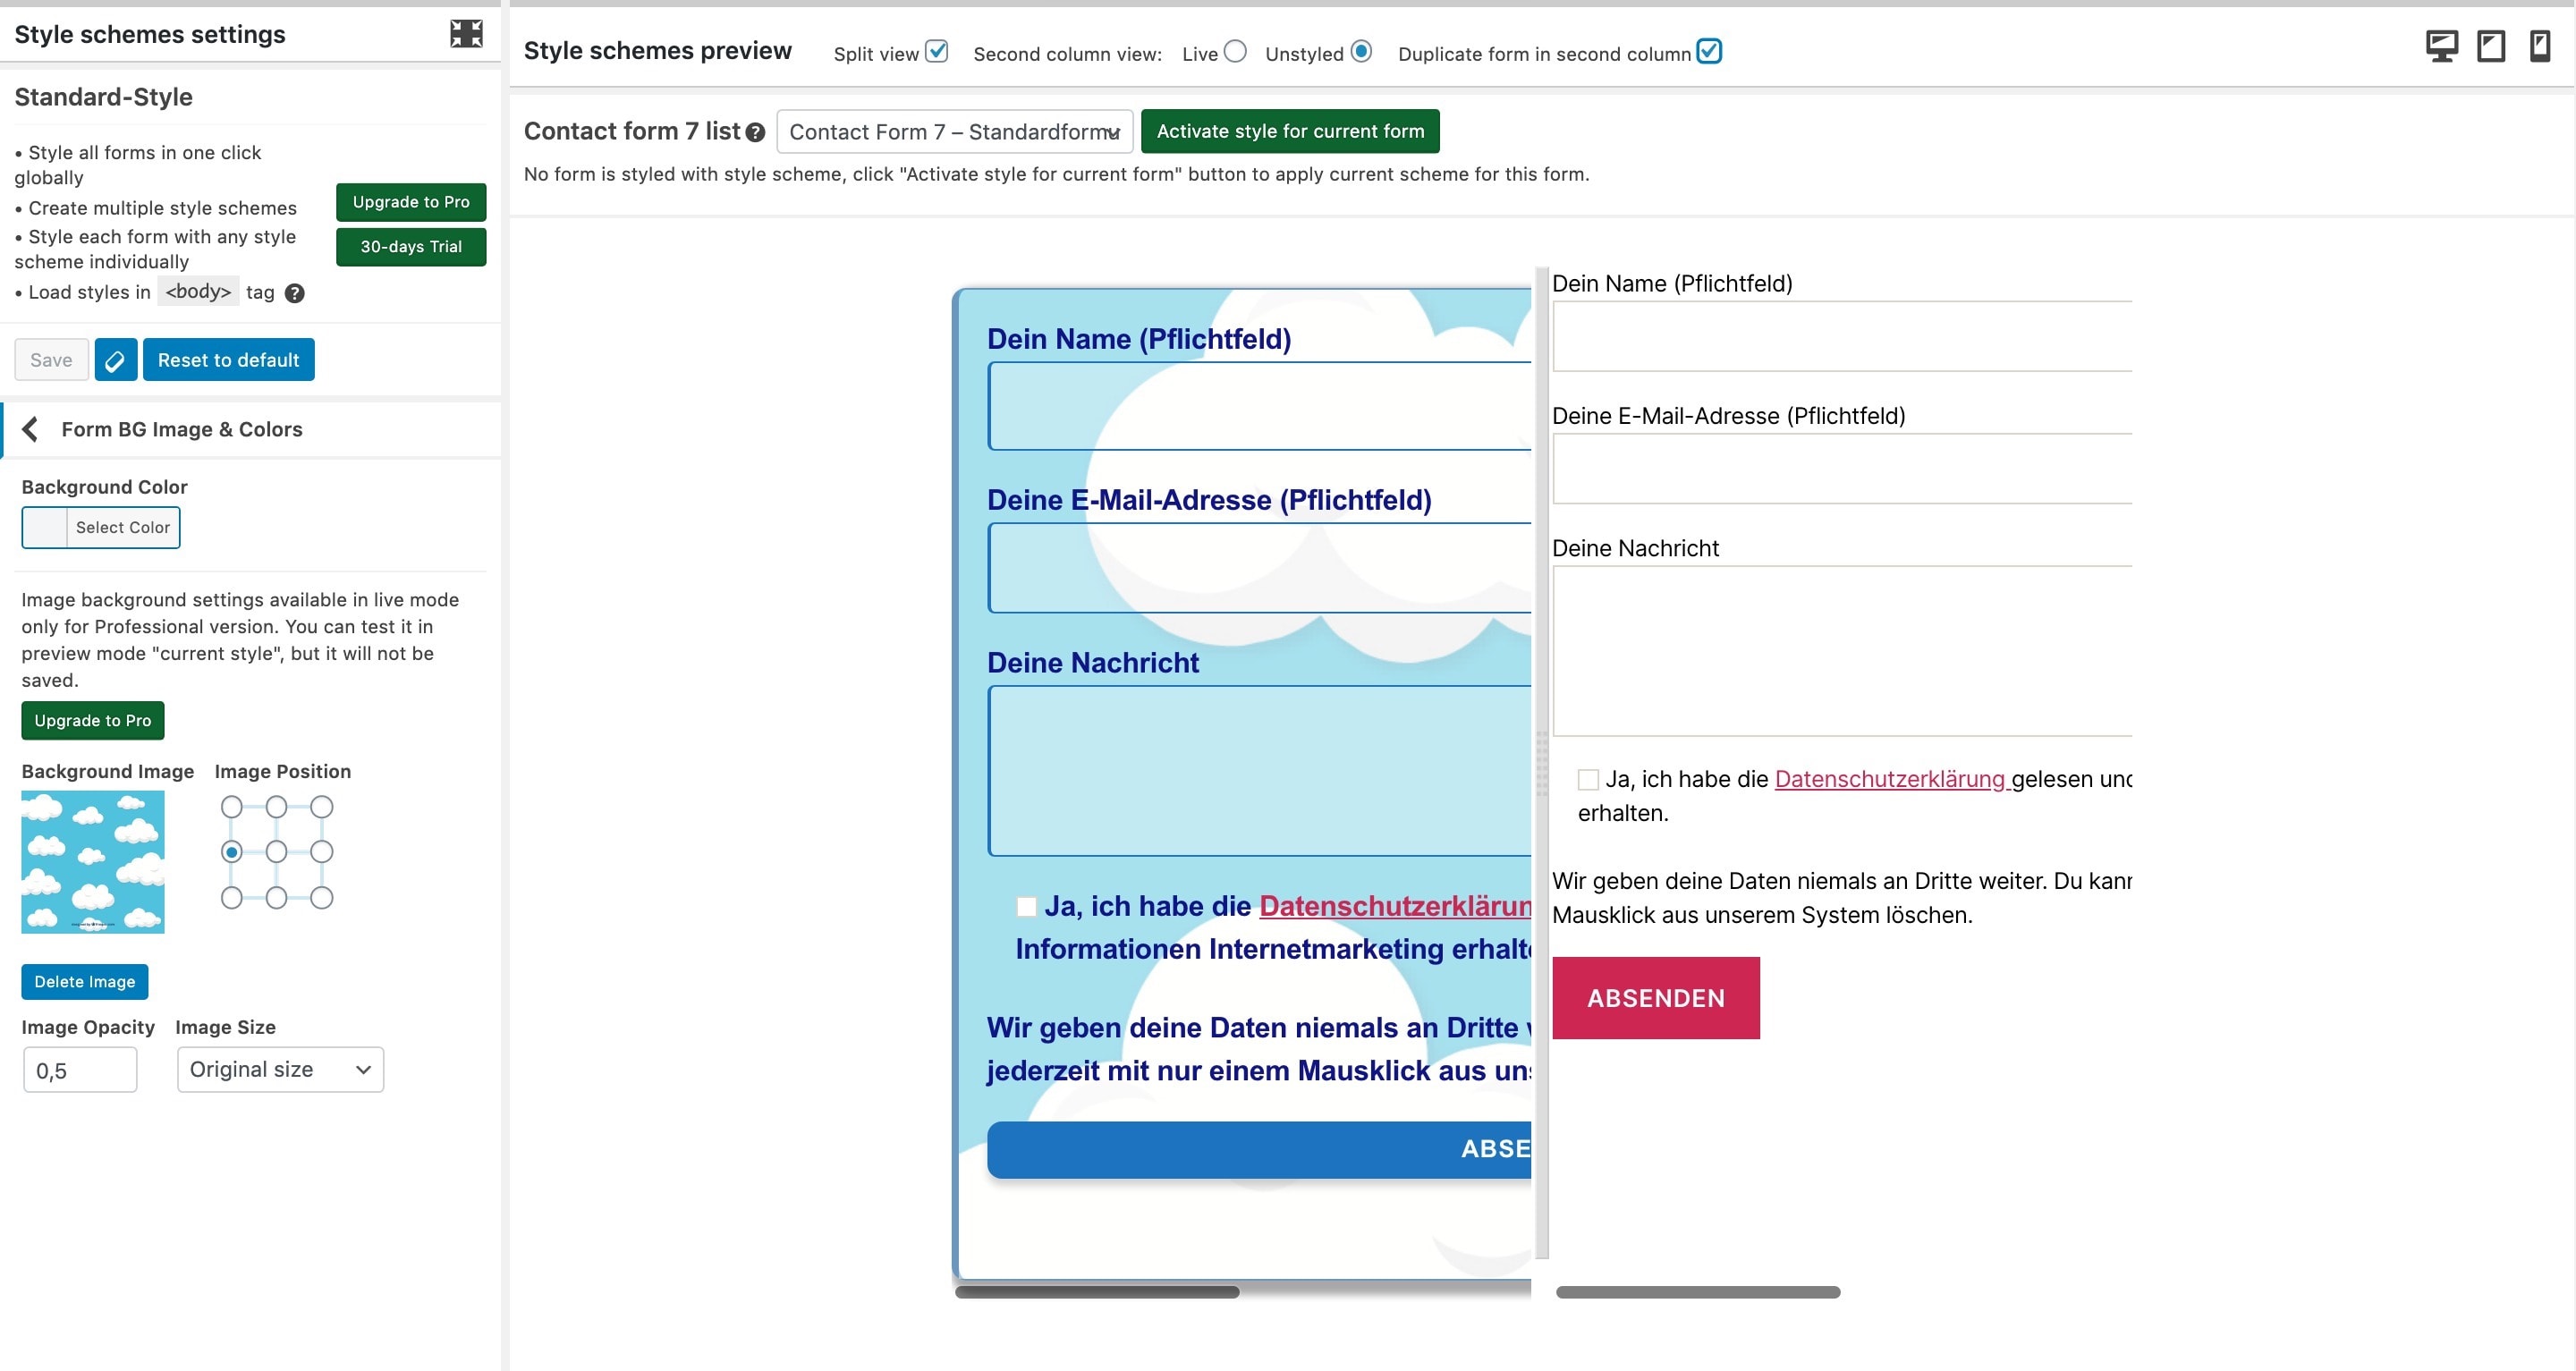The height and width of the screenshot is (1371, 2576).
Task: Click the help icon next to Load styles label
Action: (295, 293)
